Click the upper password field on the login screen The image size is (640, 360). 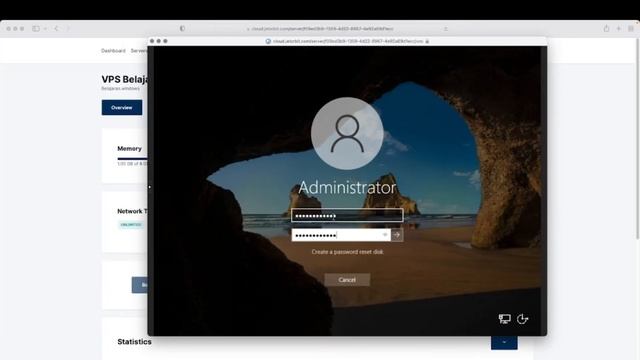point(347,216)
